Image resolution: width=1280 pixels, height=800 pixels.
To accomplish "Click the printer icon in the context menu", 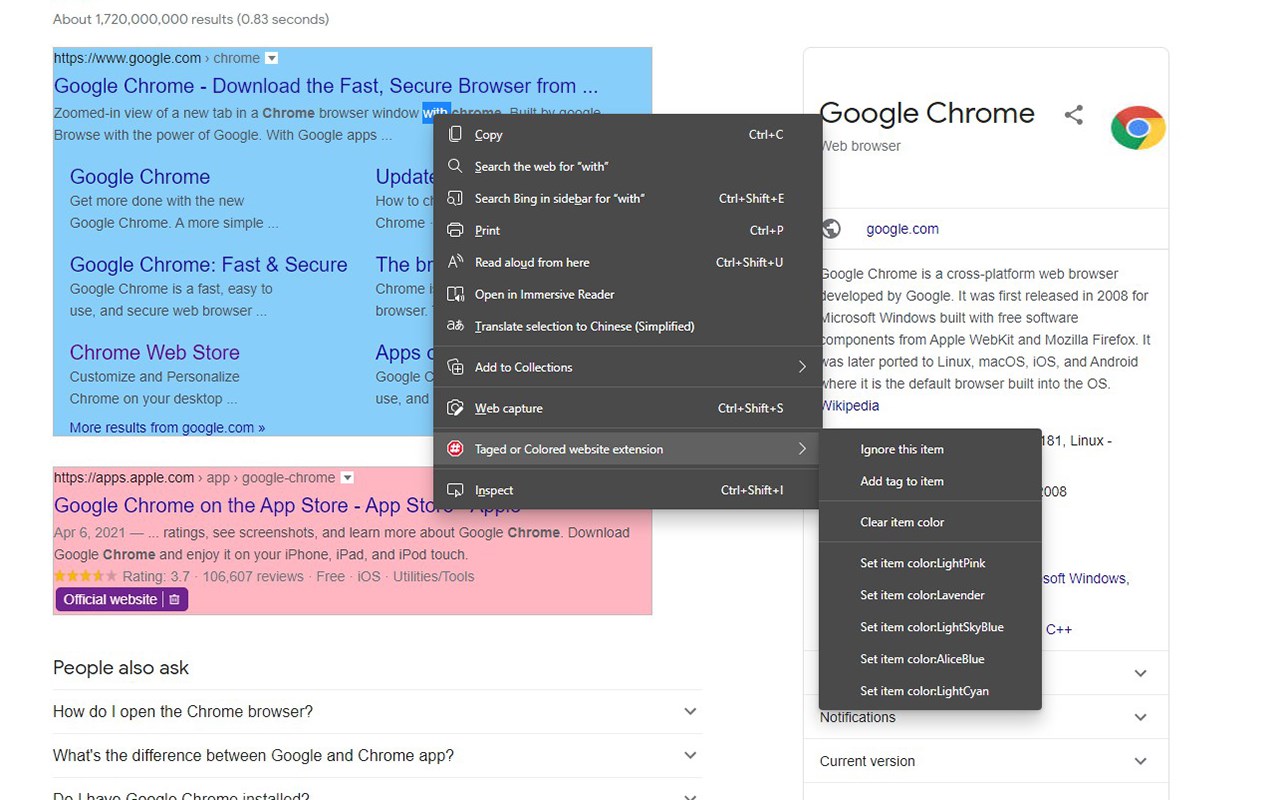I will [x=455, y=230].
